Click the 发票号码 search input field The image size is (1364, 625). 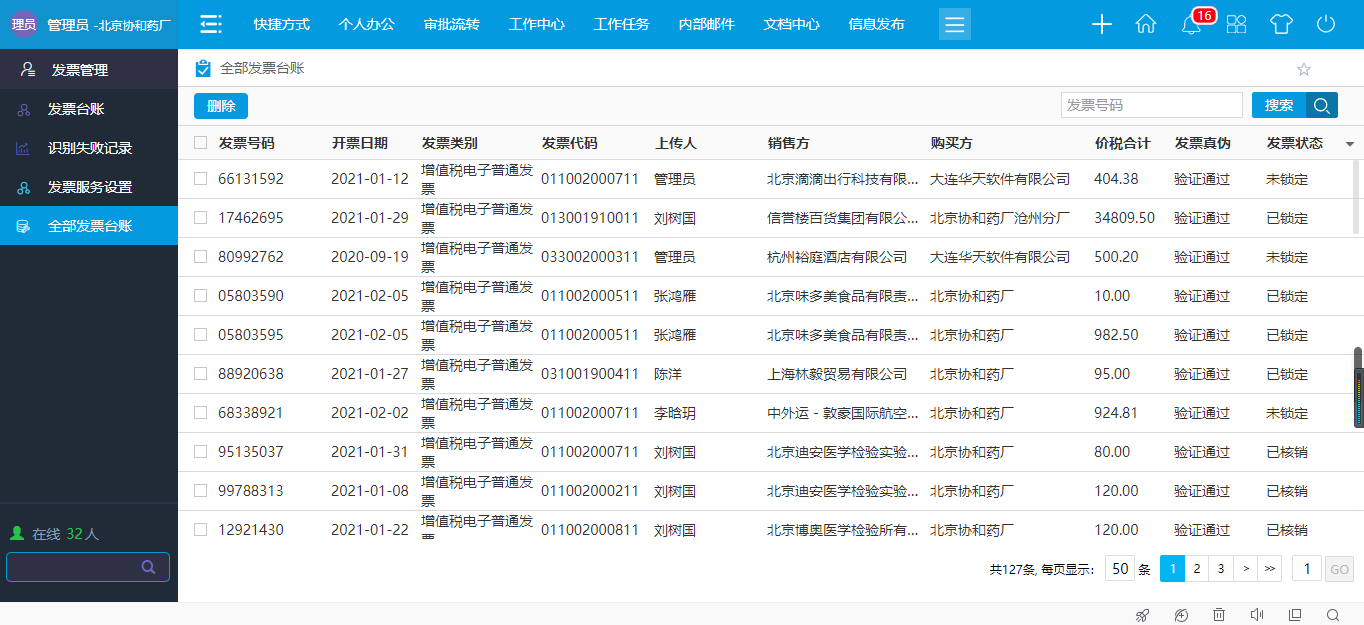click(x=1151, y=105)
